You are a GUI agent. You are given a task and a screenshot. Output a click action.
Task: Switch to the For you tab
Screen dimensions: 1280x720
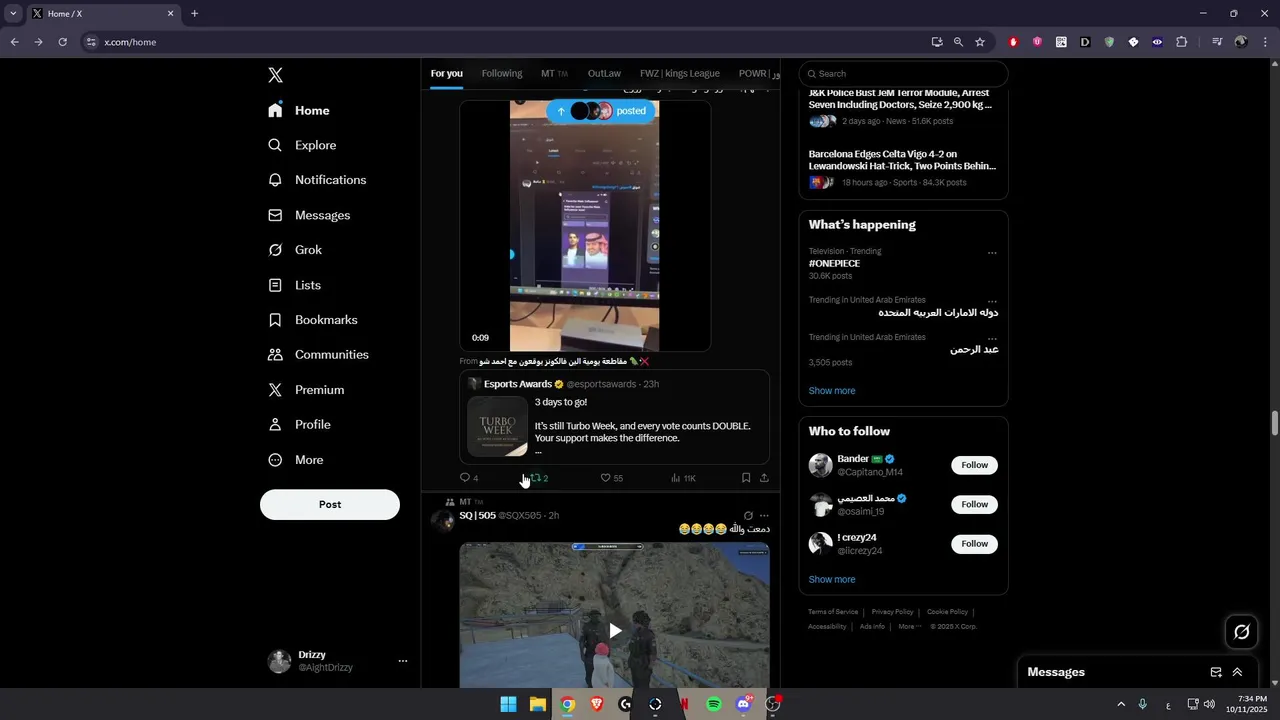tap(447, 73)
